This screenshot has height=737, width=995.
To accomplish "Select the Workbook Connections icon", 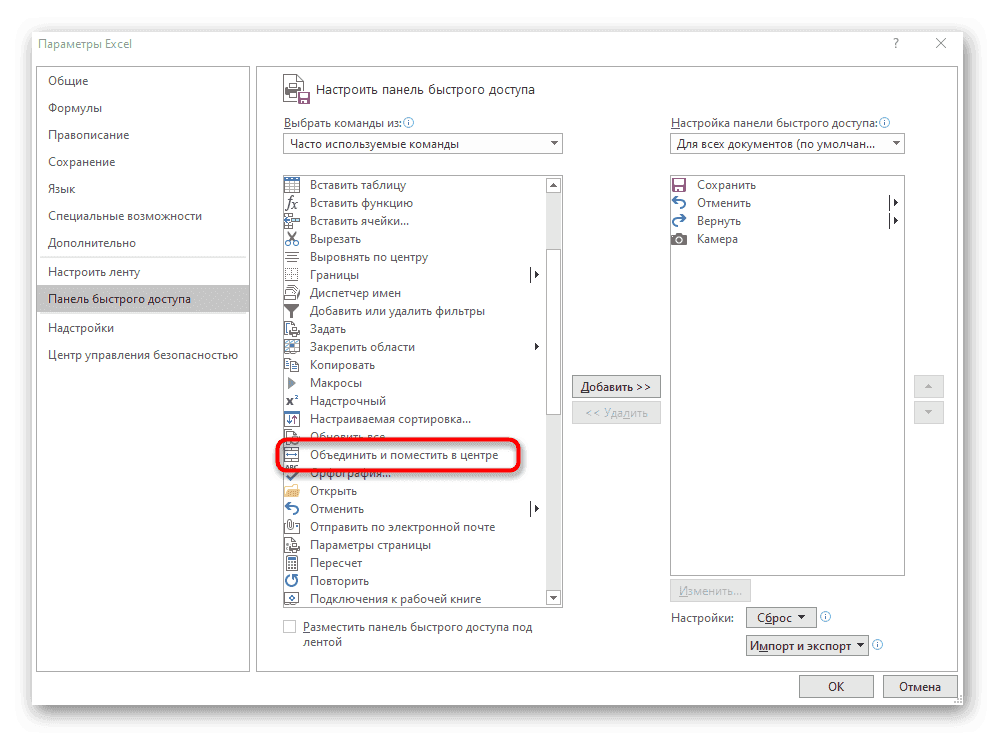I will (x=292, y=599).
